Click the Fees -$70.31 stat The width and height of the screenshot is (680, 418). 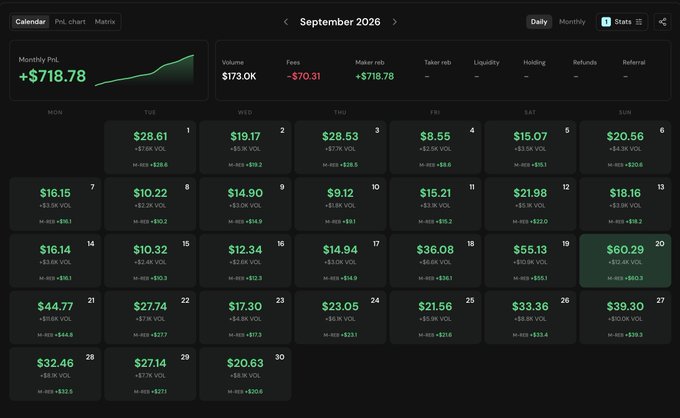click(303, 70)
